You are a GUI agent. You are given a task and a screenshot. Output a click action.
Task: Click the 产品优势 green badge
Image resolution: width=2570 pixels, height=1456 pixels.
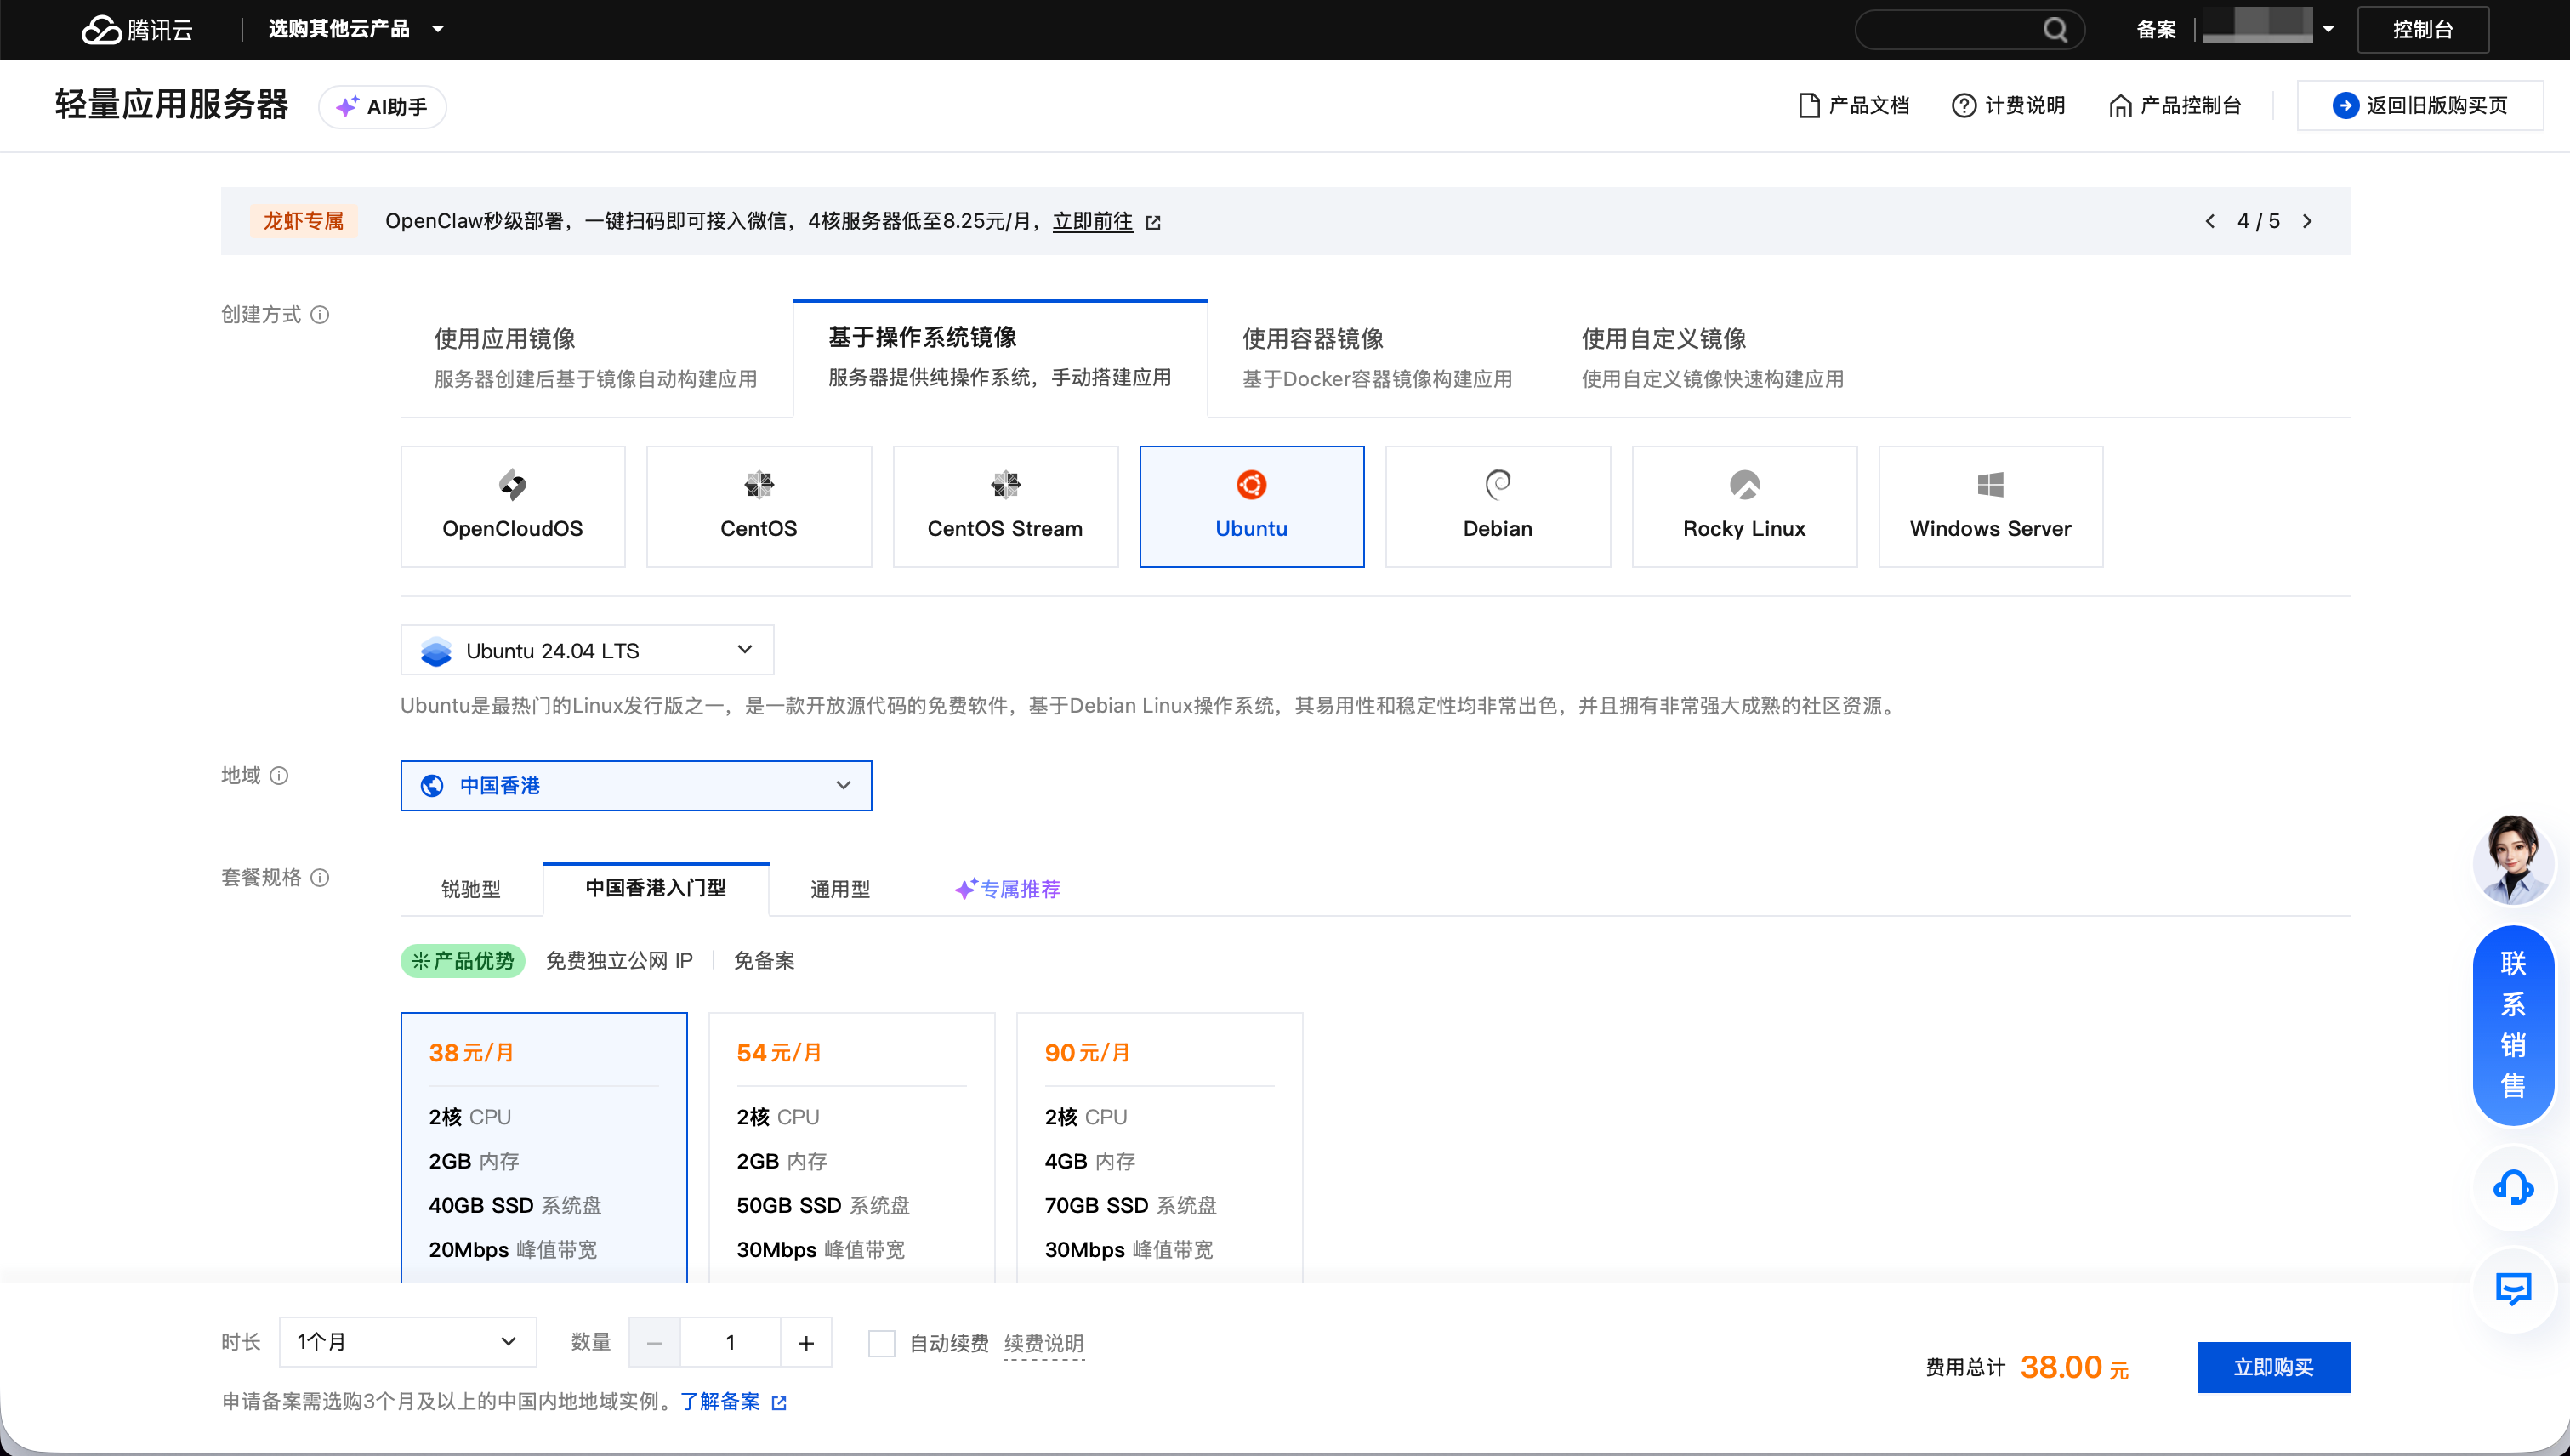click(463, 961)
